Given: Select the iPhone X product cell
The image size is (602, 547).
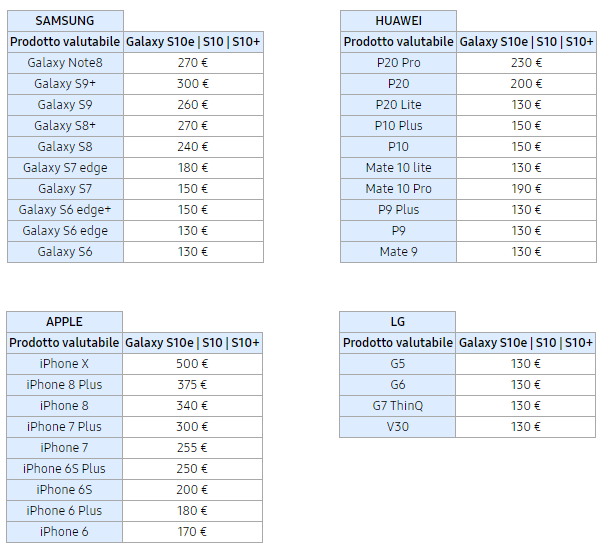Looking at the screenshot, I should 65,364.
